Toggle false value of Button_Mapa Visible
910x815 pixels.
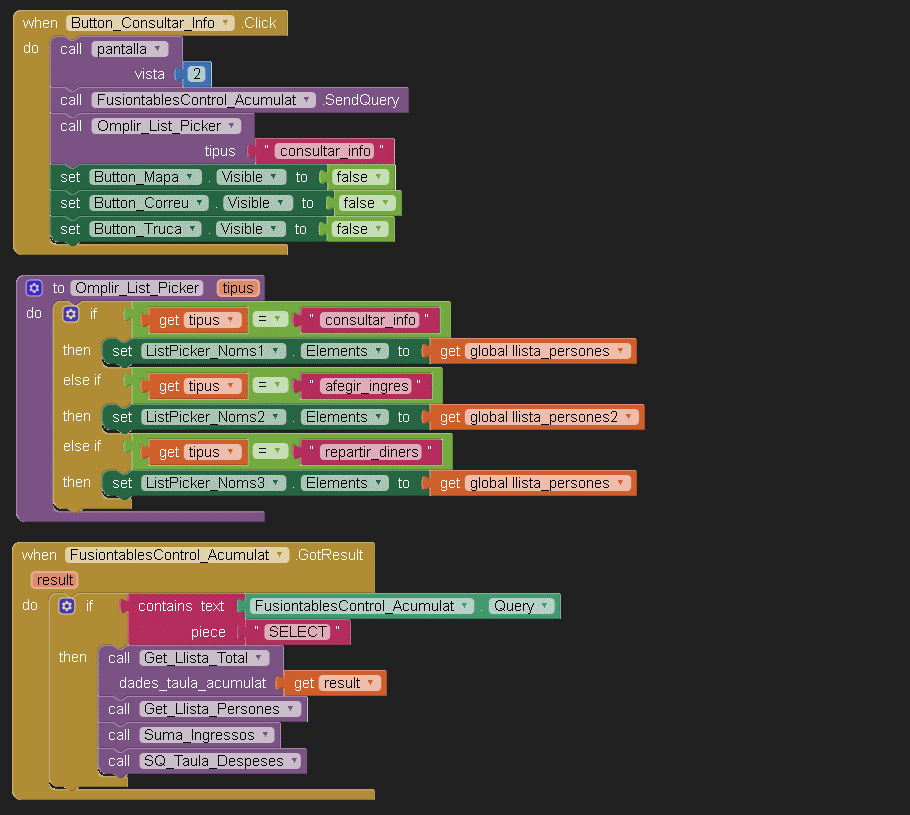pyautogui.click(x=358, y=177)
